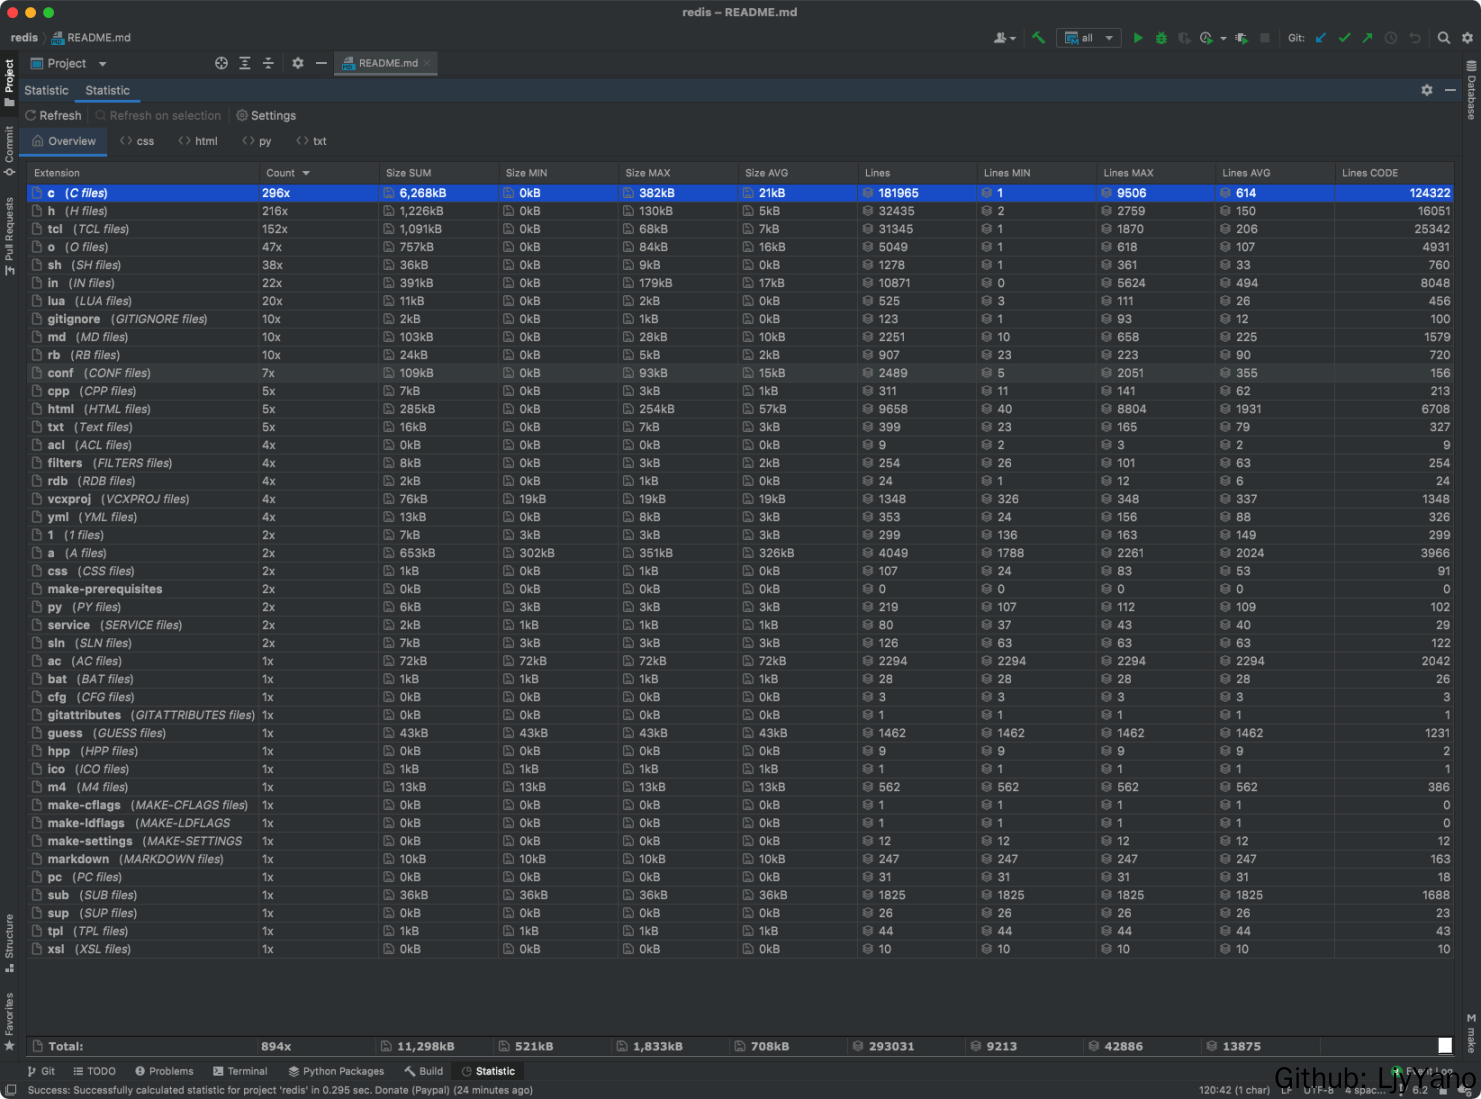This screenshot has height=1099, width=1481.
Task: Open Project panel options gear
Action: [x=297, y=63]
